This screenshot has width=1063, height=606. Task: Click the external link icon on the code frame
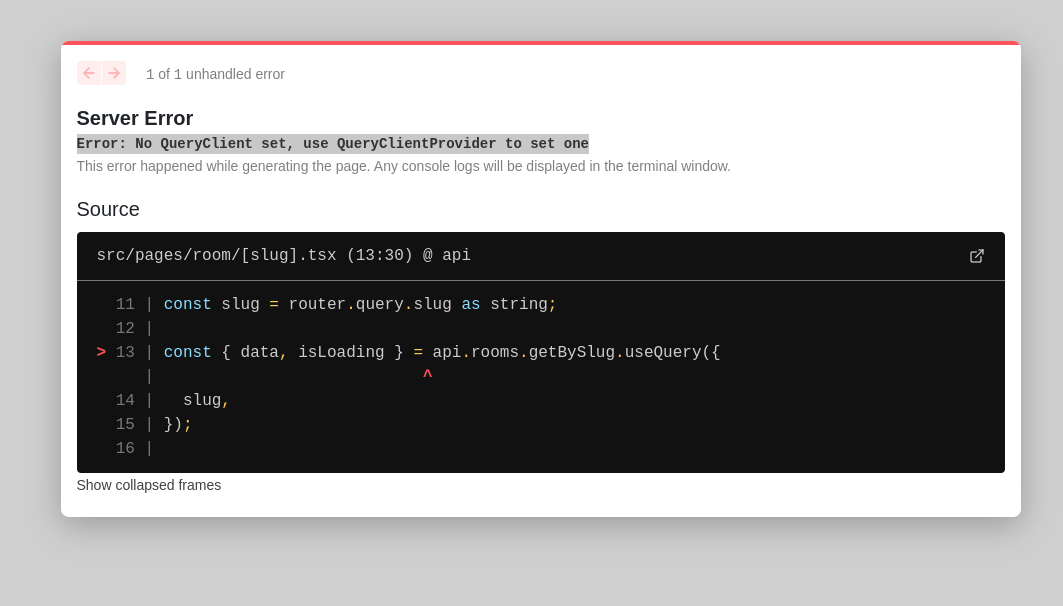click(977, 256)
